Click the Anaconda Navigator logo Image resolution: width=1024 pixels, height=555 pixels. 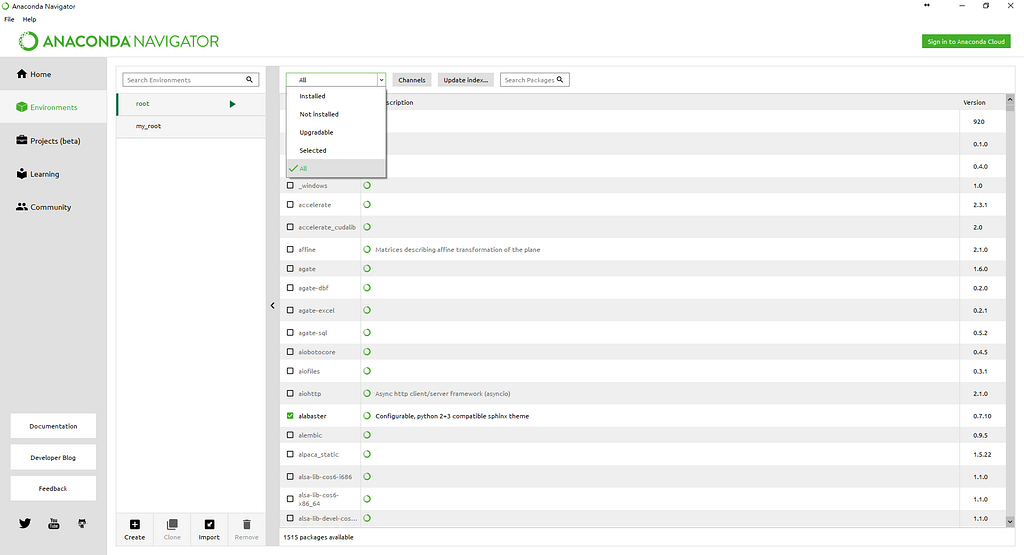(119, 41)
